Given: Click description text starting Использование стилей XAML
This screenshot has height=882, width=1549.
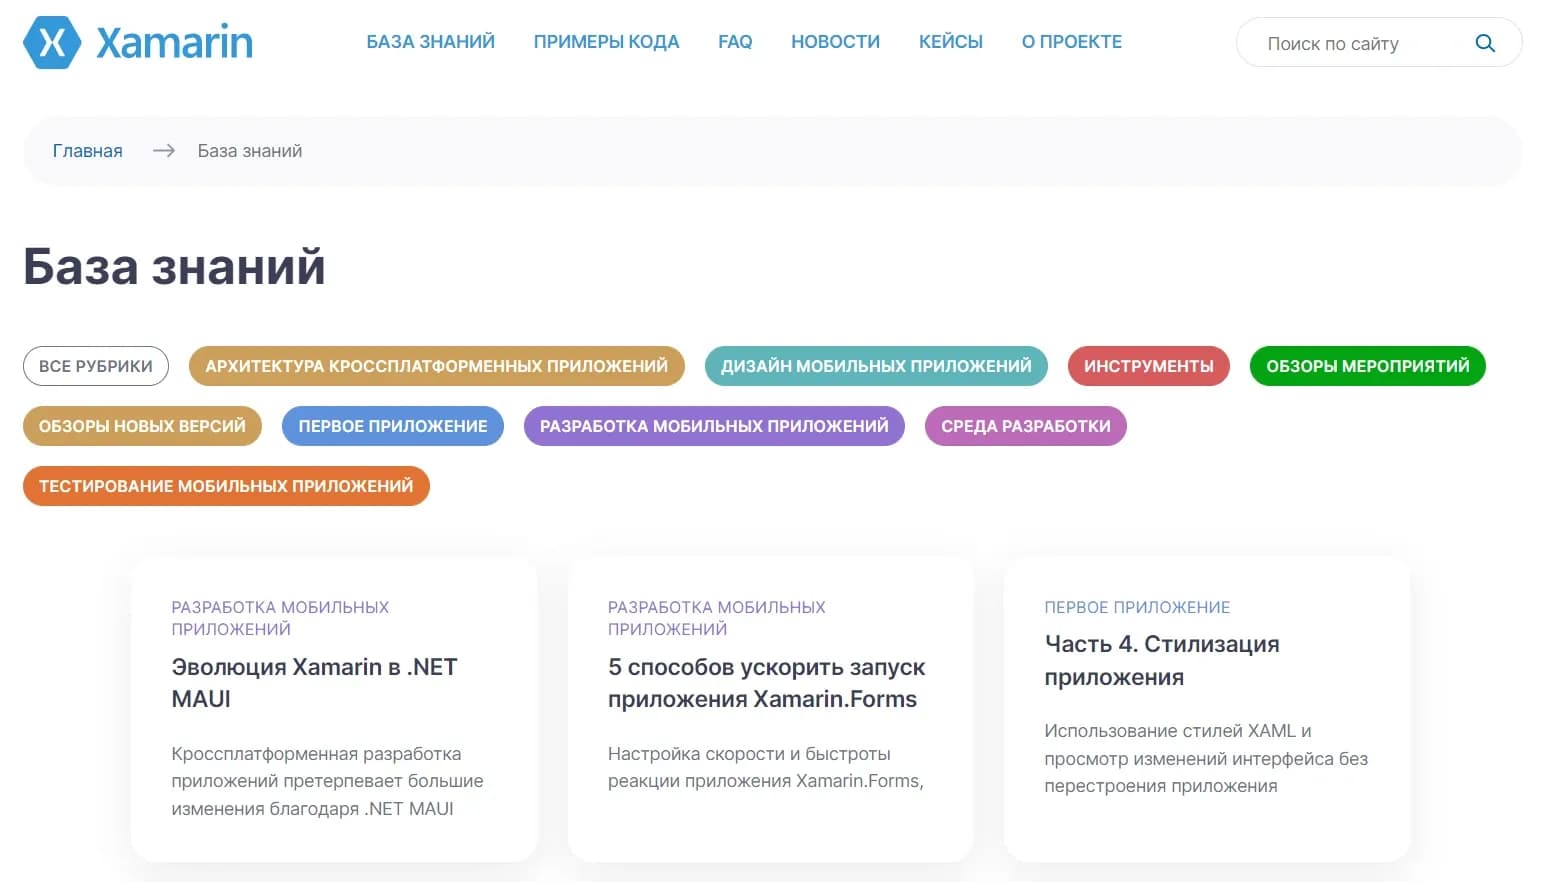Looking at the screenshot, I should pyautogui.click(x=1205, y=758).
